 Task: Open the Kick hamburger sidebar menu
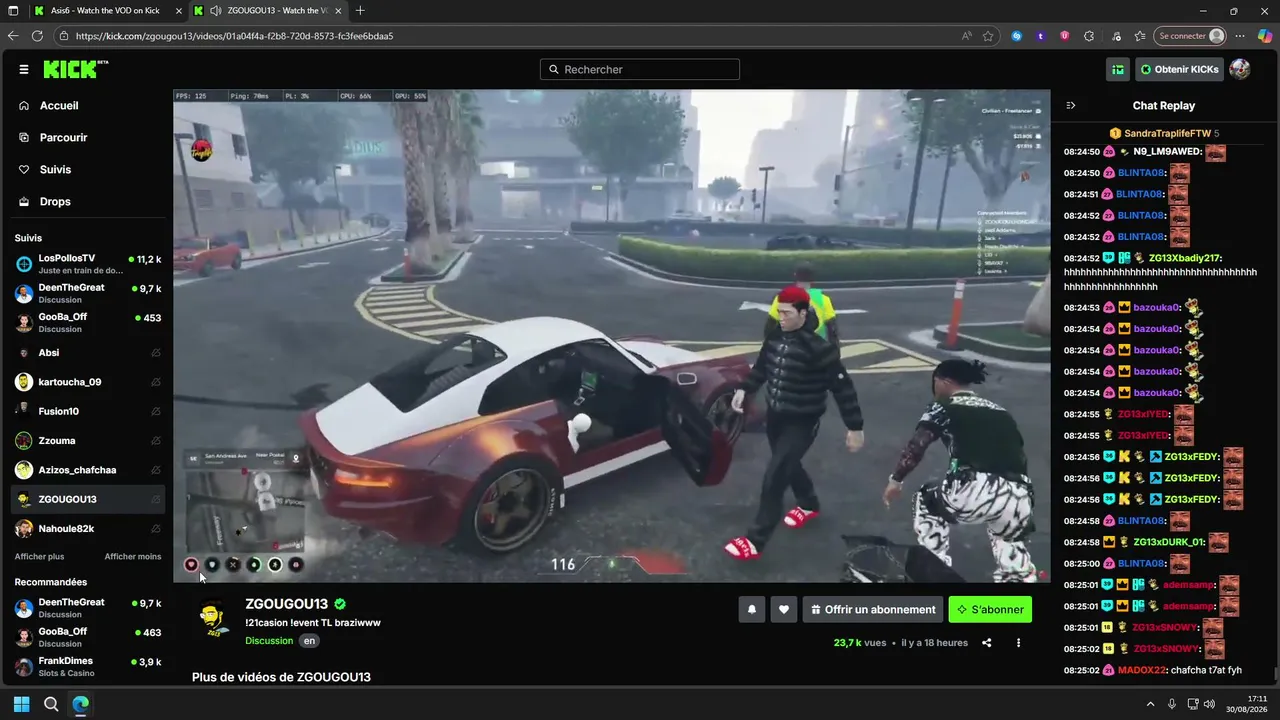24,70
